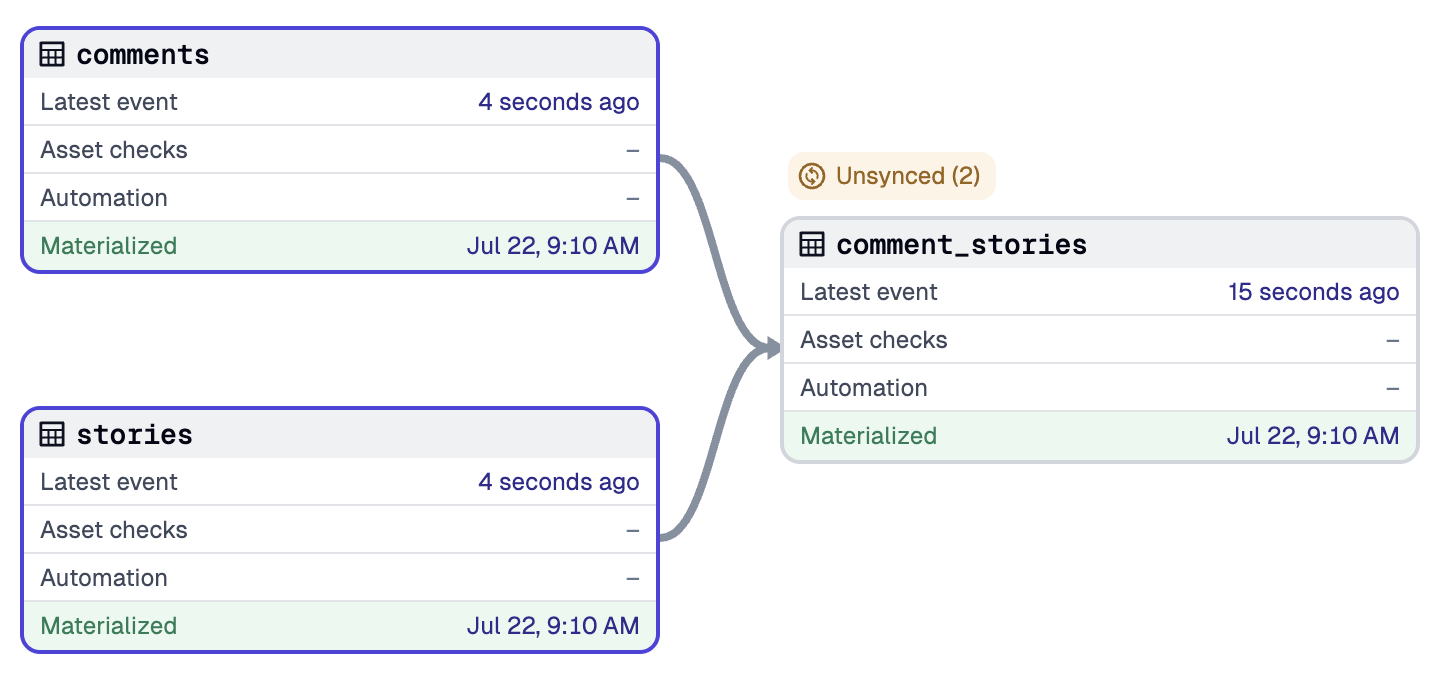Open comment_stories materialization timestamp Jul 22

point(1313,436)
